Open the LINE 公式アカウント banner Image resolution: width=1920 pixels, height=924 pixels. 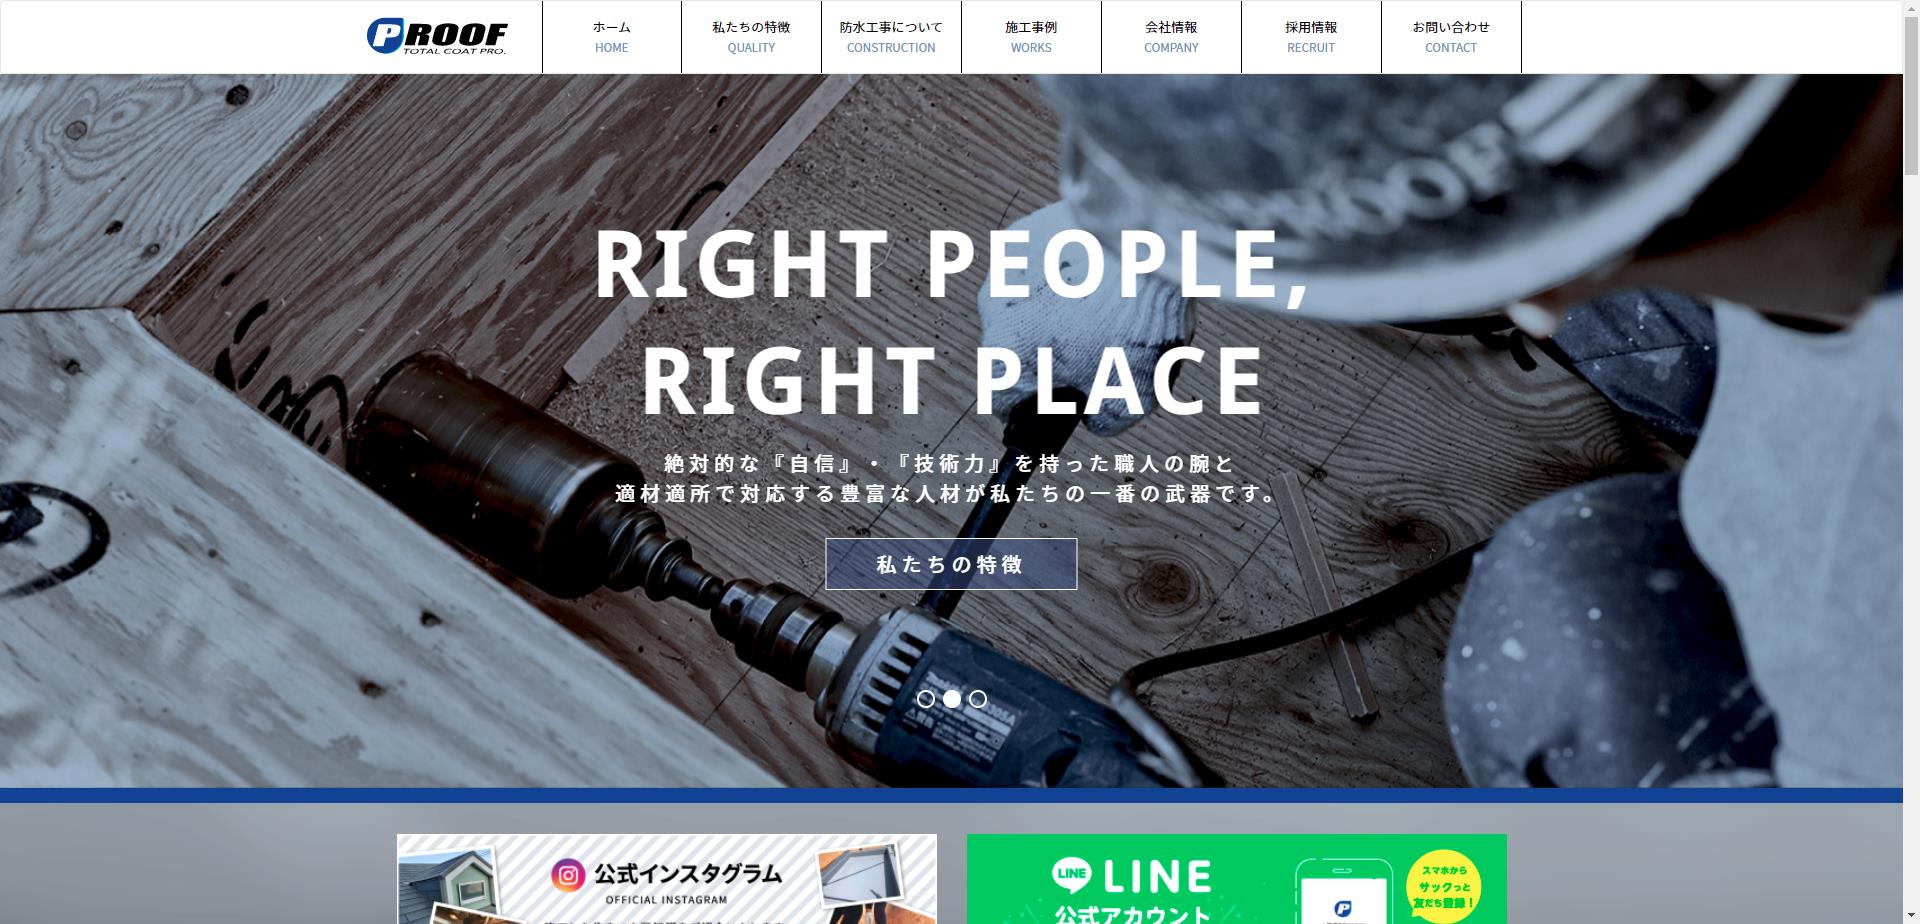tap(1237, 879)
